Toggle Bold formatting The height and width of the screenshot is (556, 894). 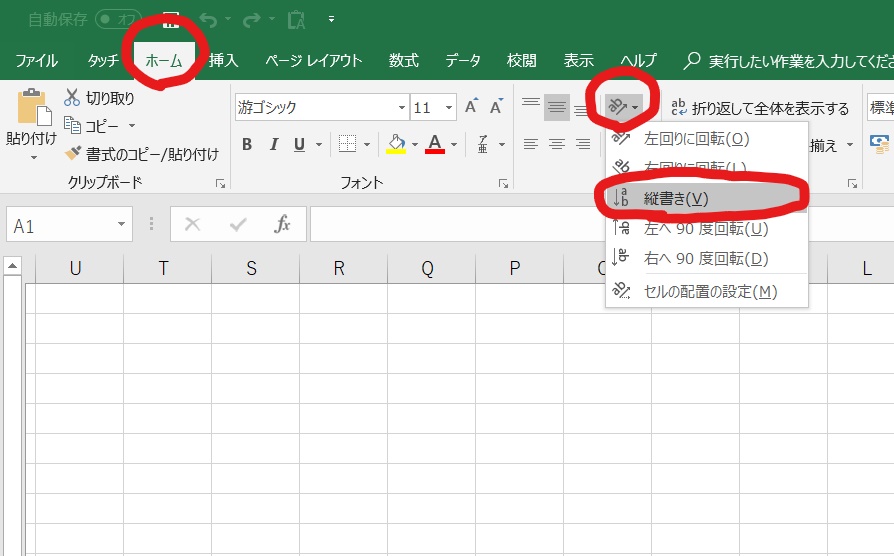click(x=247, y=144)
